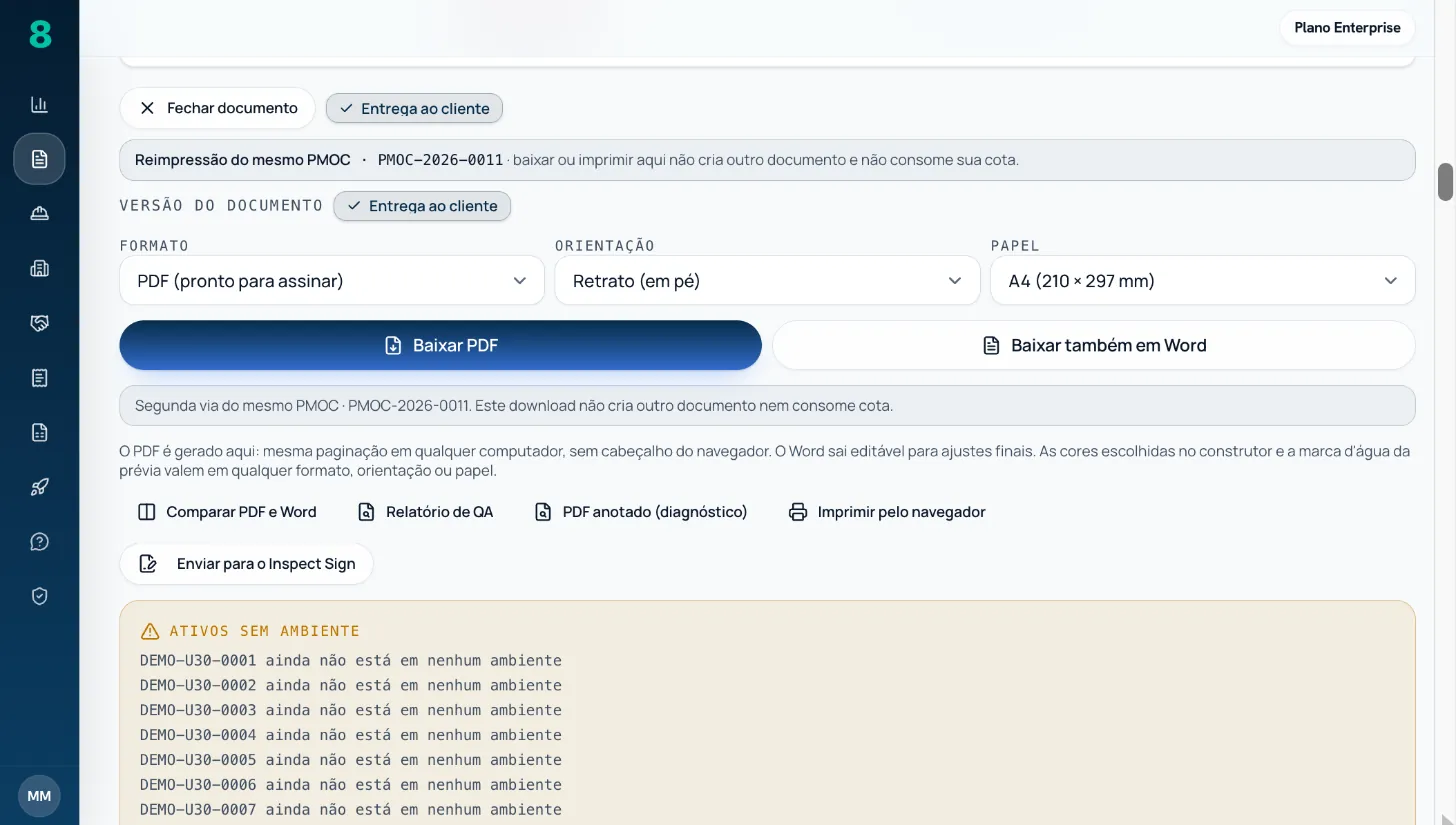Open the Orientação dropdown
This screenshot has width=1456, height=825.
[767, 281]
